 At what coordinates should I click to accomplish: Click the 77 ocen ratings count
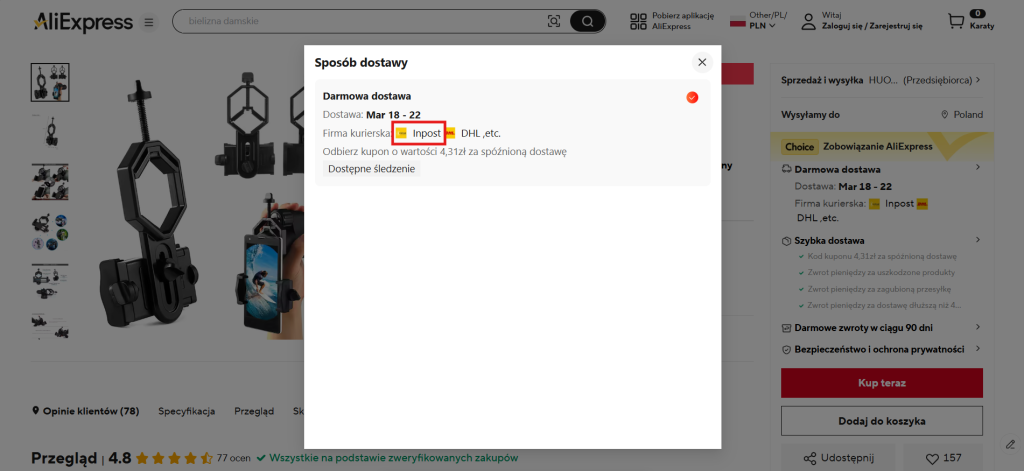coord(233,458)
